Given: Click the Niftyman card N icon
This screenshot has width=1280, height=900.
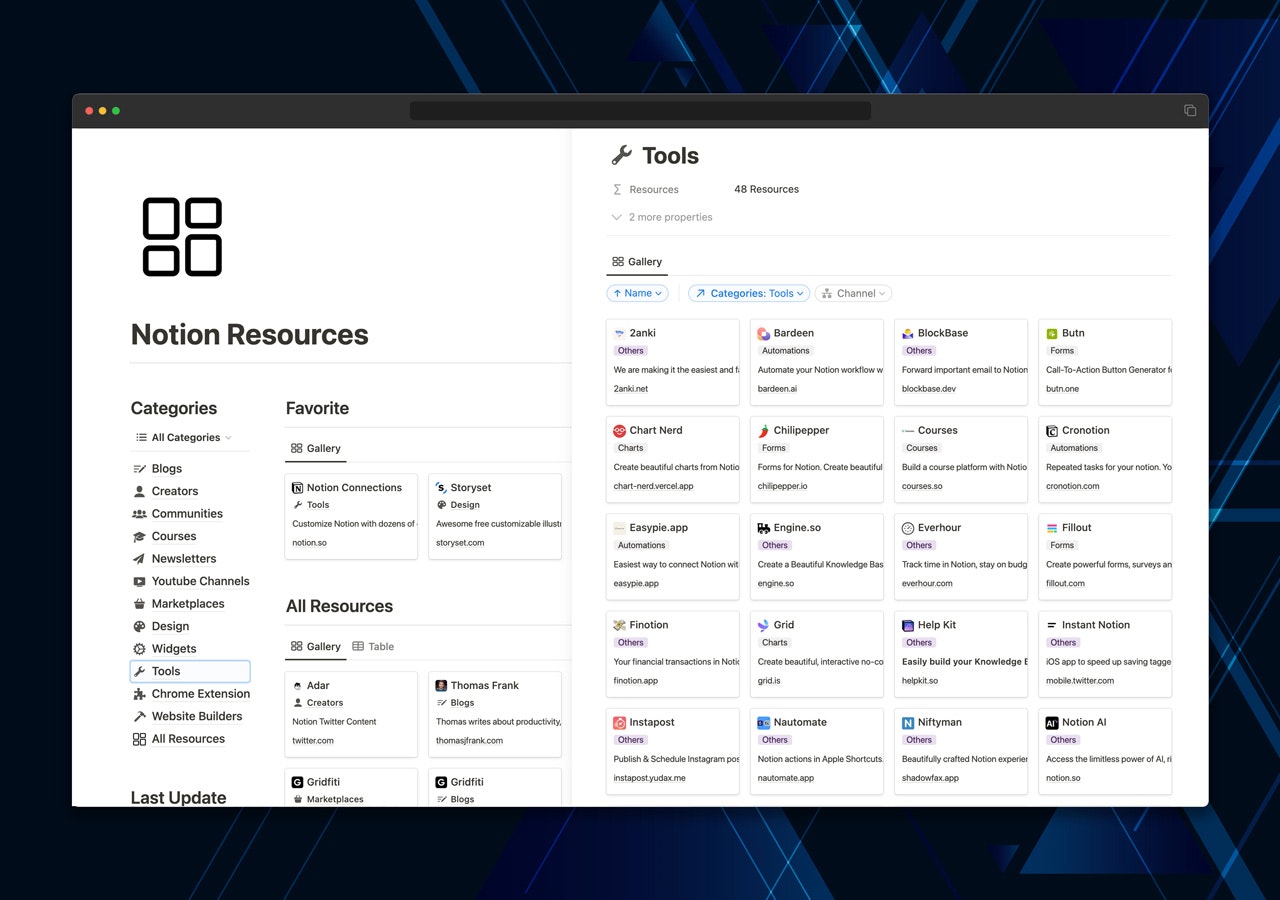Looking at the screenshot, I should (x=908, y=722).
